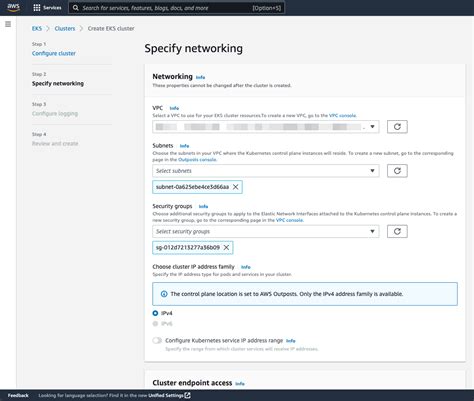Viewport: 474px width, 401px height.
Task: Select the IPv4 radio button
Action: 155,313
